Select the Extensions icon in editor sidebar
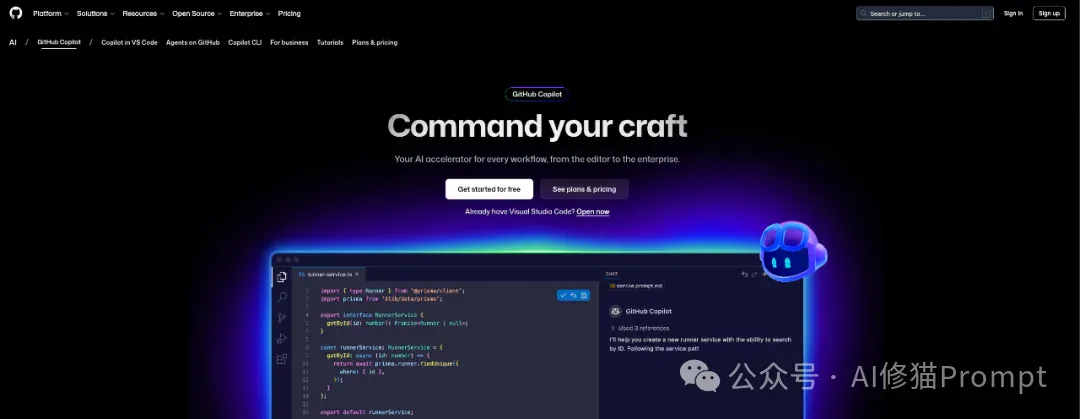This screenshot has width=1080, height=419. click(282, 359)
